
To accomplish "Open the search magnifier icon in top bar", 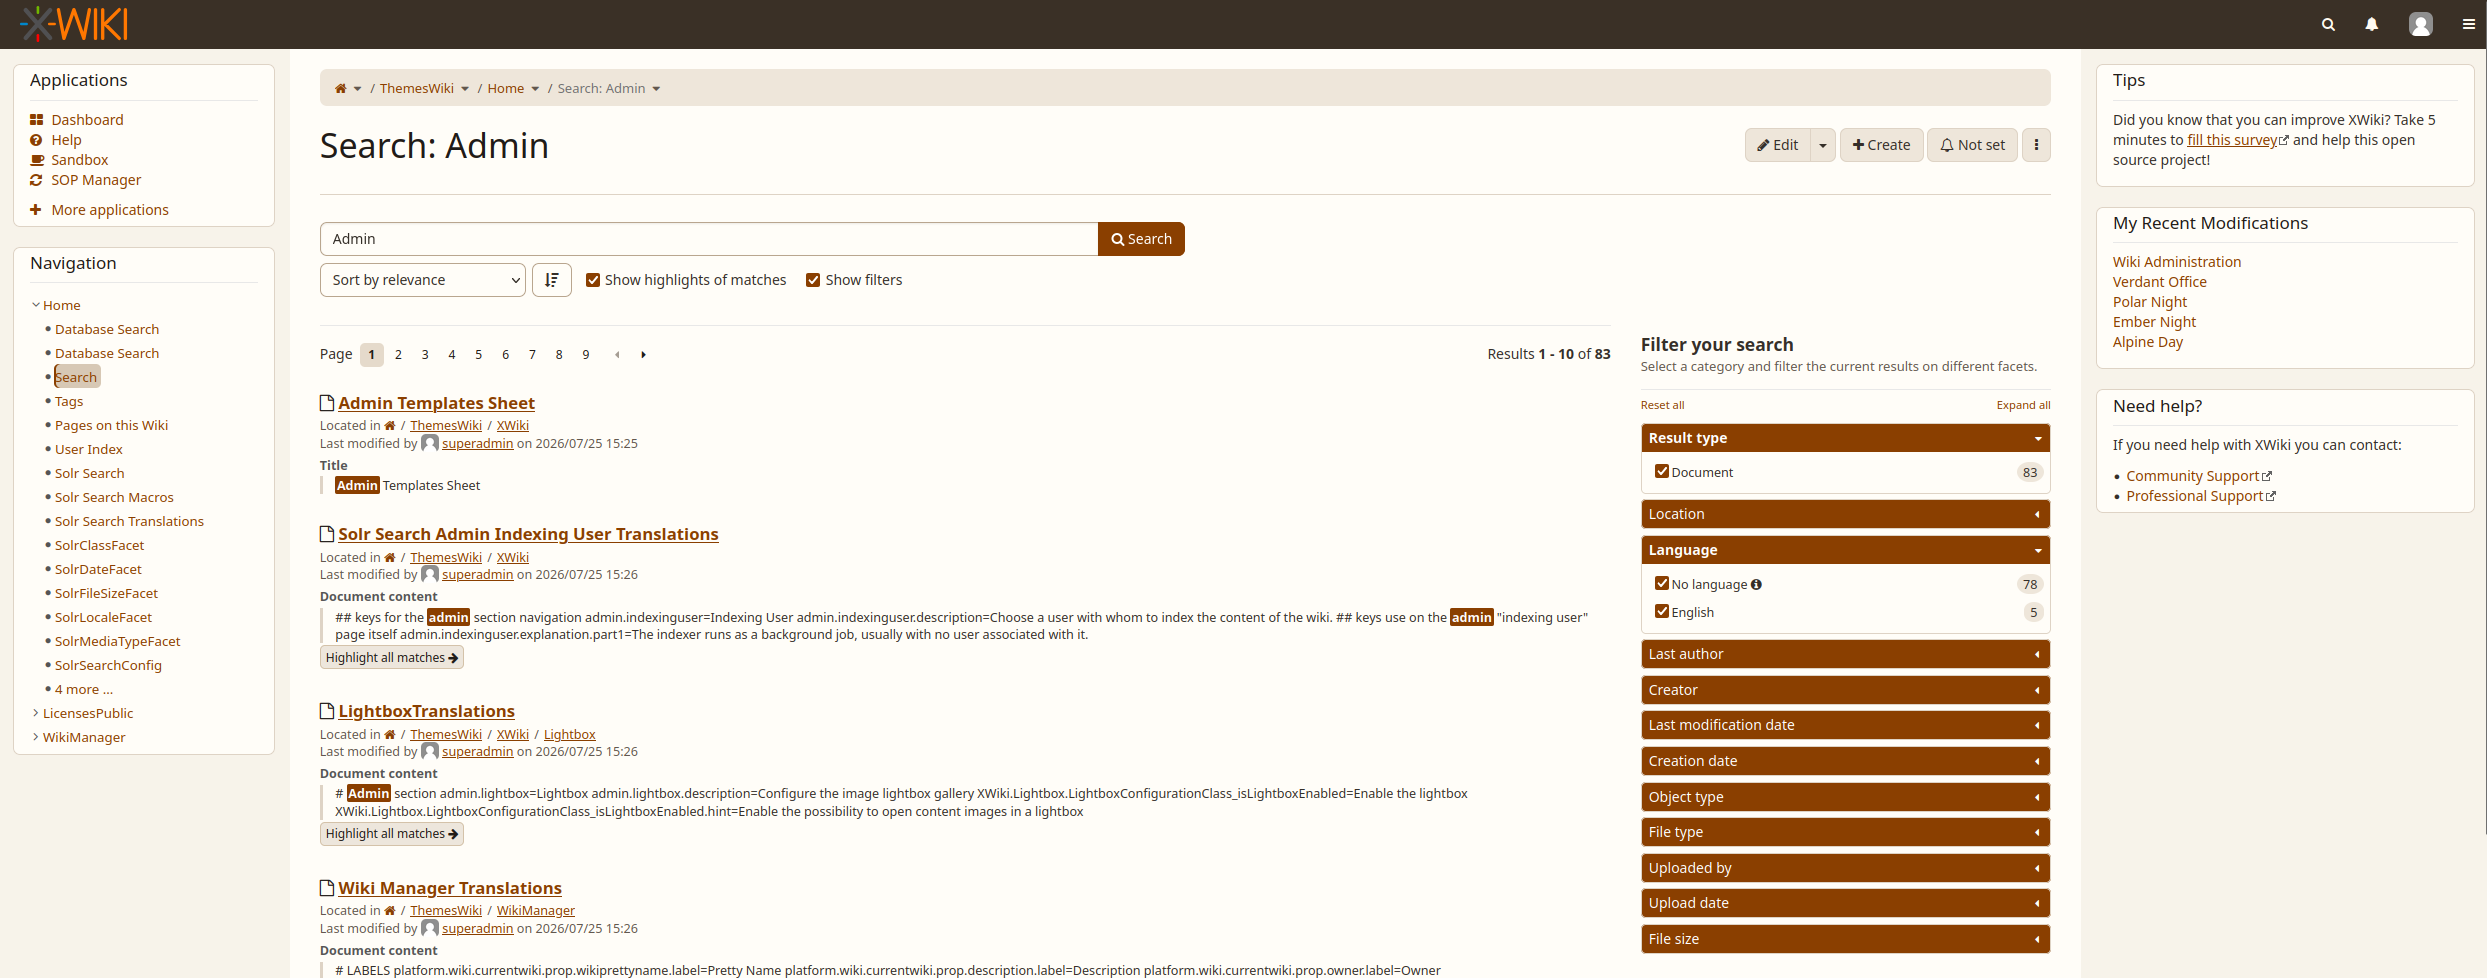I will click(x=2328, y=24).
